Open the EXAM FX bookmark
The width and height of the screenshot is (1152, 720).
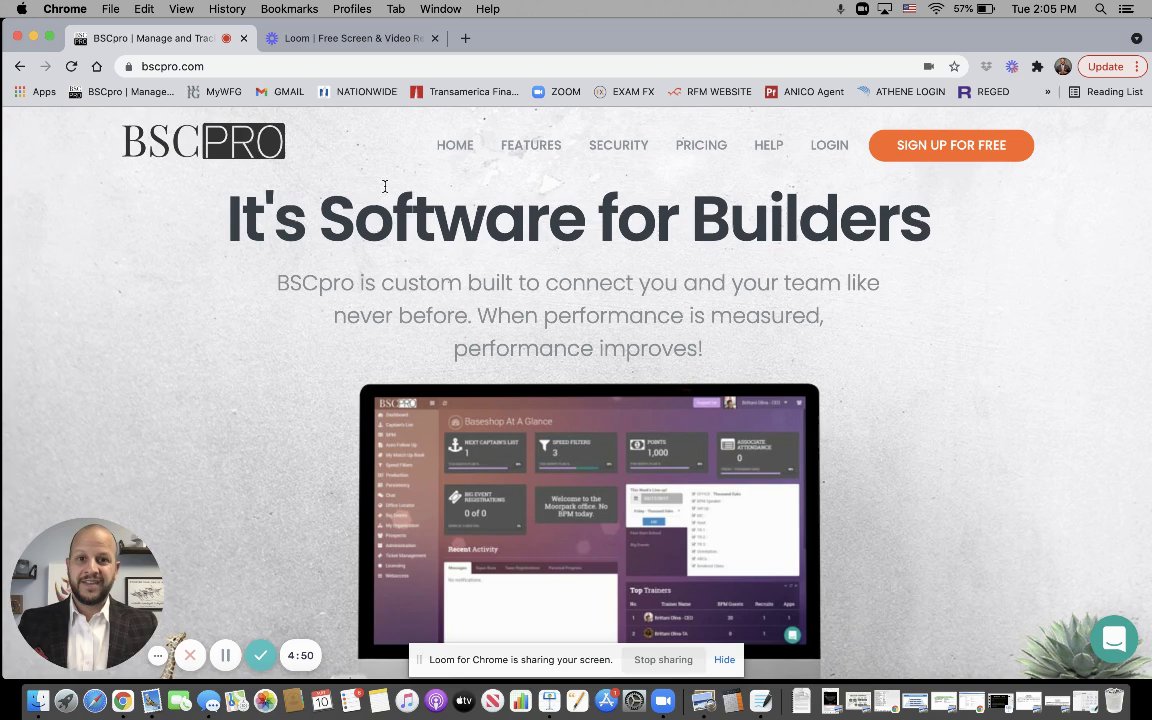tap(624, 92)
